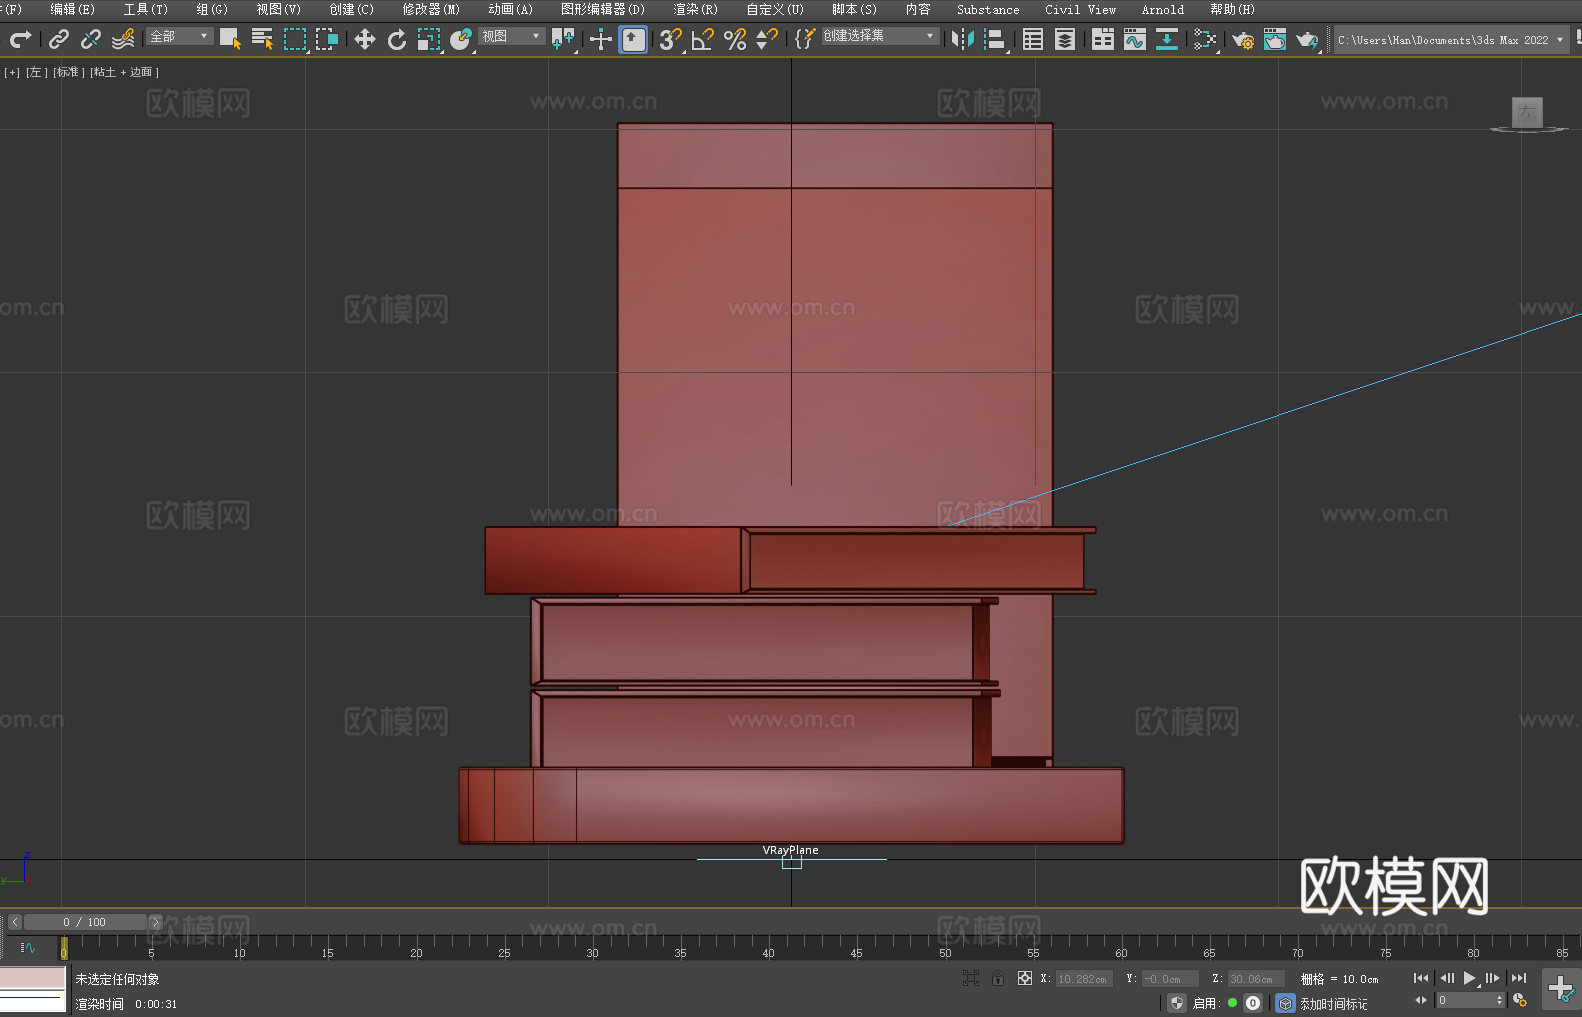The height and width of the screenshot is (1017, 1582).
Task: Click the Edit Named Selection Sets icon
Action: 804,39
